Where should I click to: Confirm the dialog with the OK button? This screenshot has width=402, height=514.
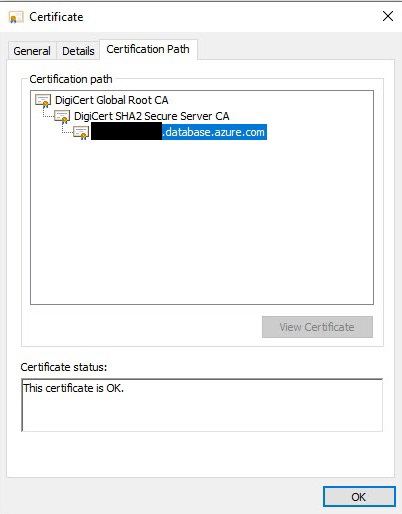359,497
